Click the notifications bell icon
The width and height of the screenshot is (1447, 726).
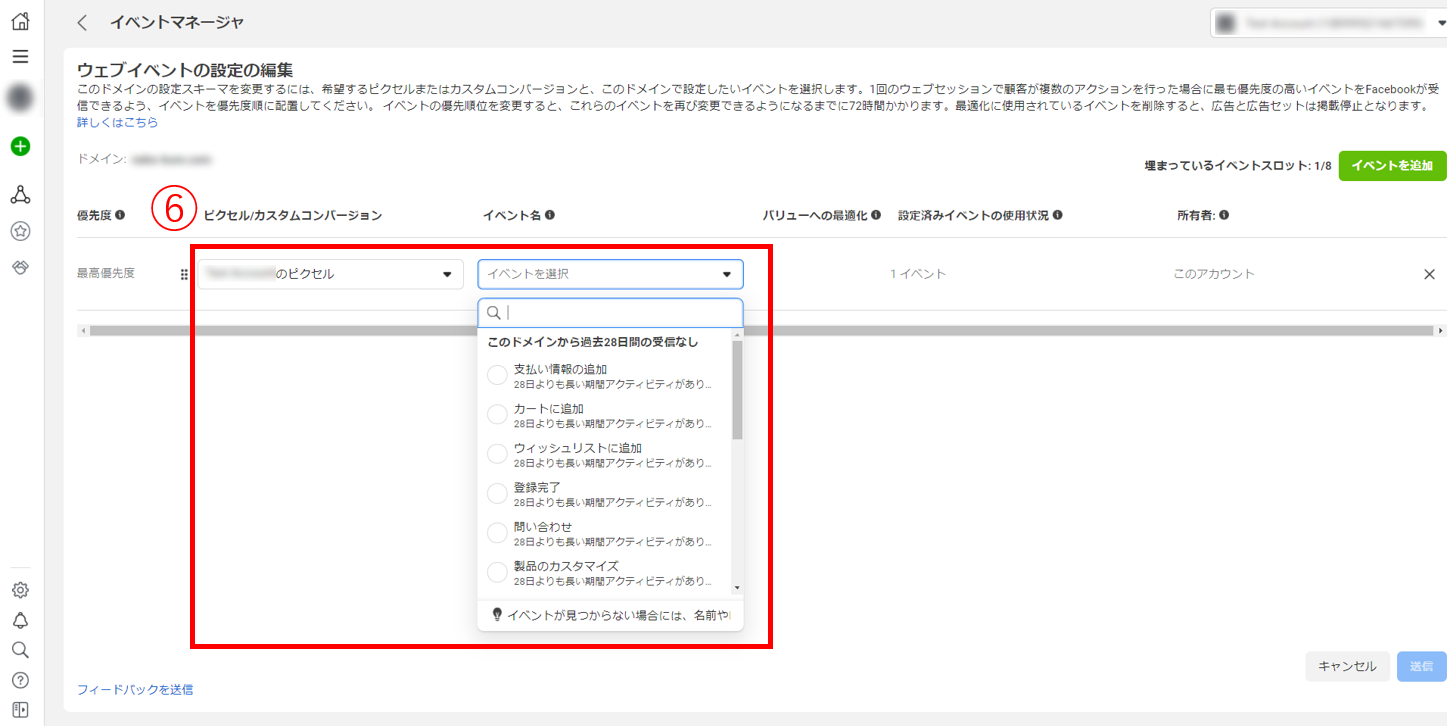[x=20, y=620]
